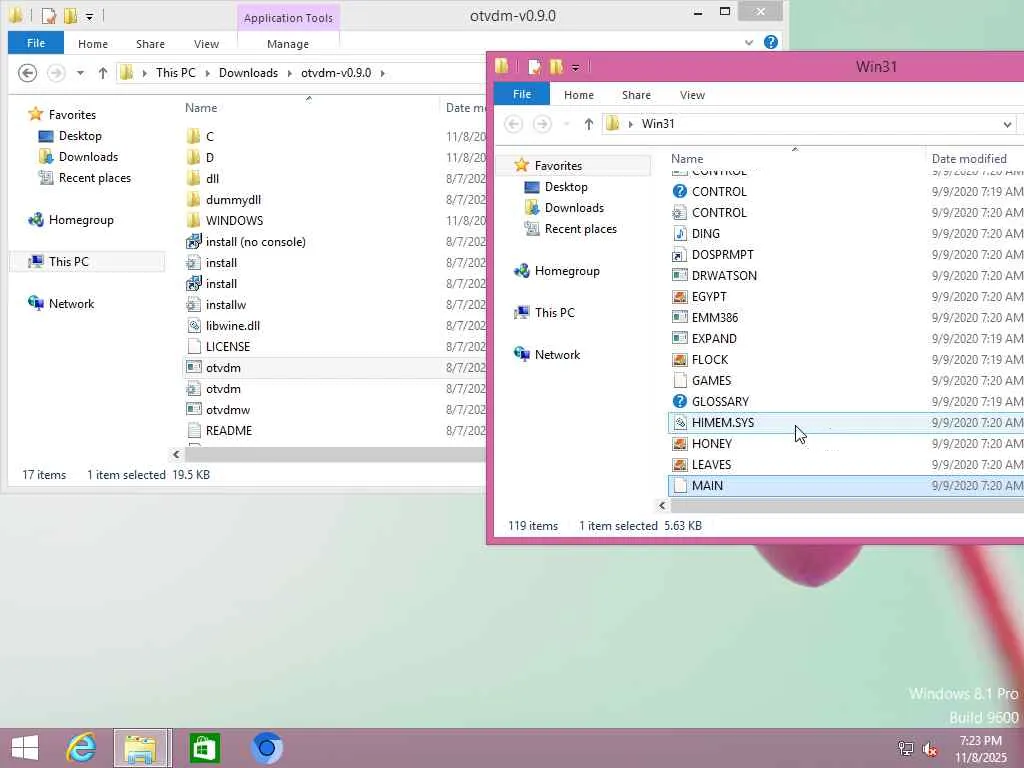The height and width of the screenshot is (768, 1024).
Task: Sort by Date modified in Win31 window
Action: click(969, 159)
